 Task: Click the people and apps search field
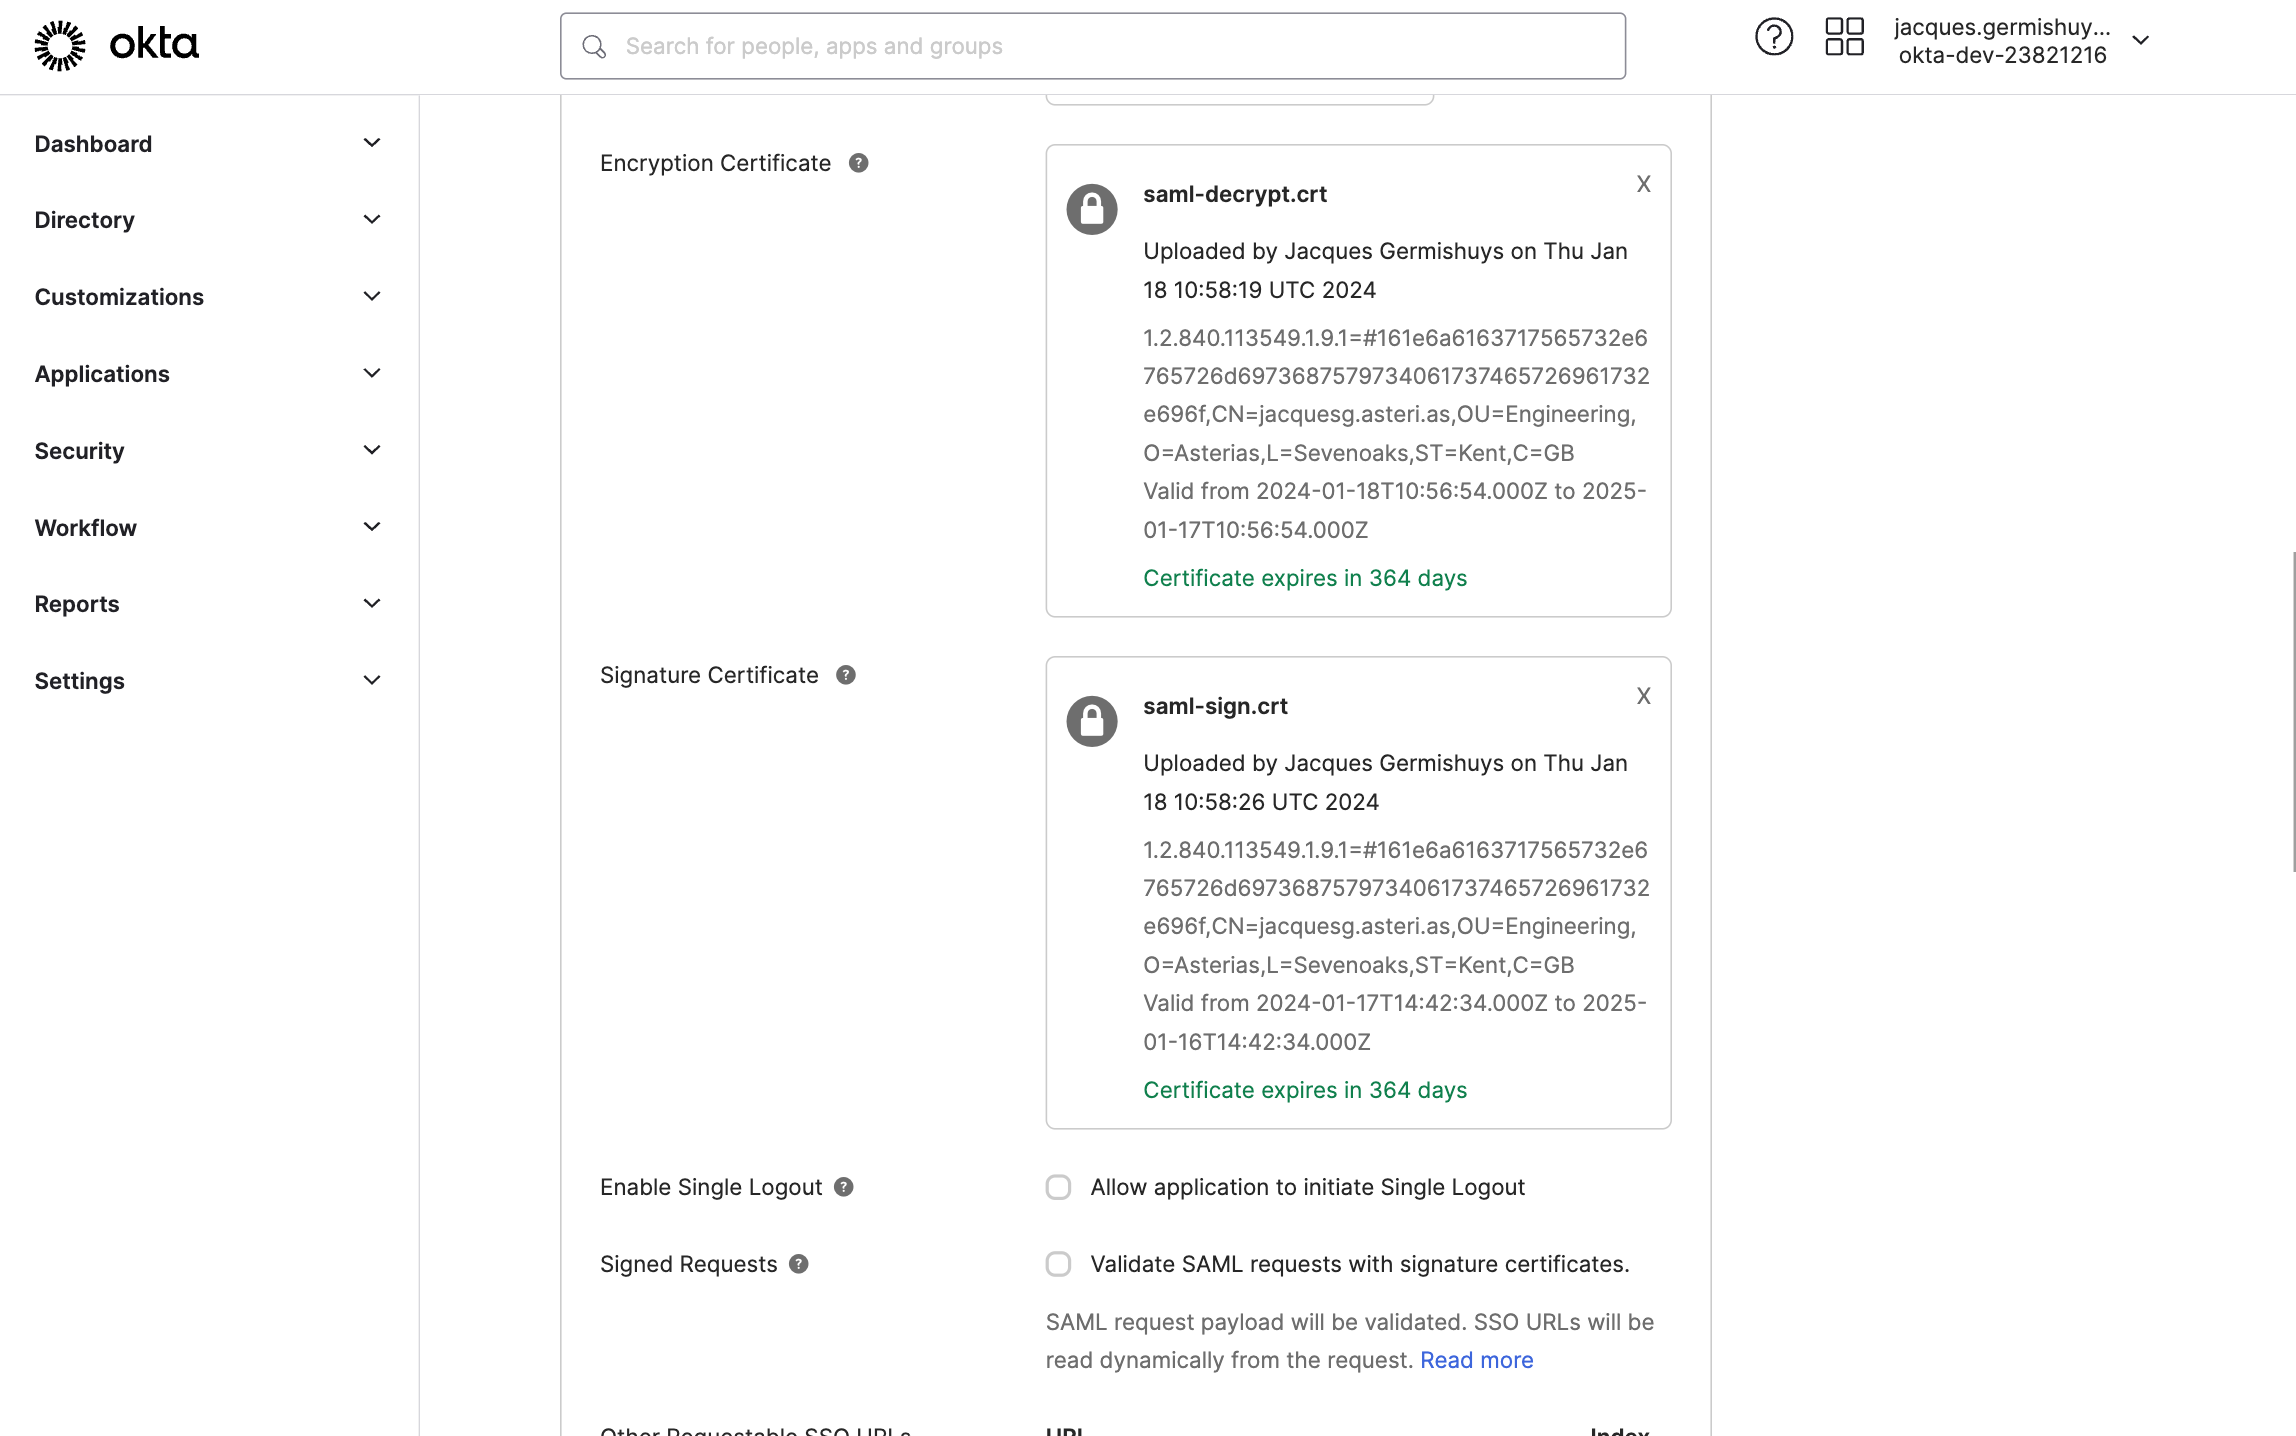[x=1092, y=46]
